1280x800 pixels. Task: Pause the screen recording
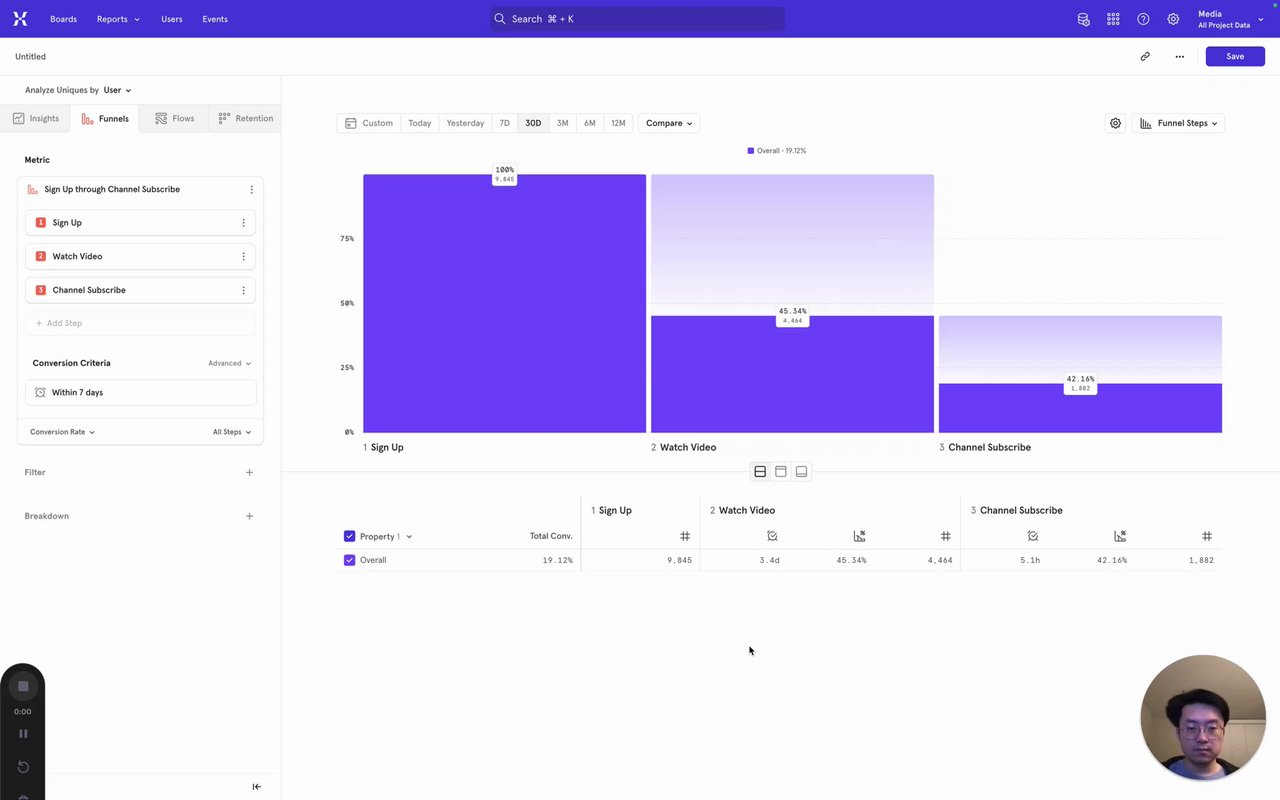pos(23,733)
